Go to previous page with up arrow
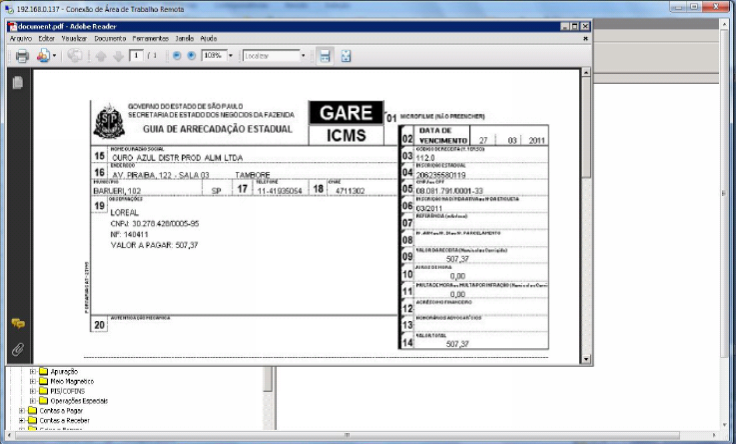This screenshot has width=739, height=445. pyautogui.click(x=100, y=56)
